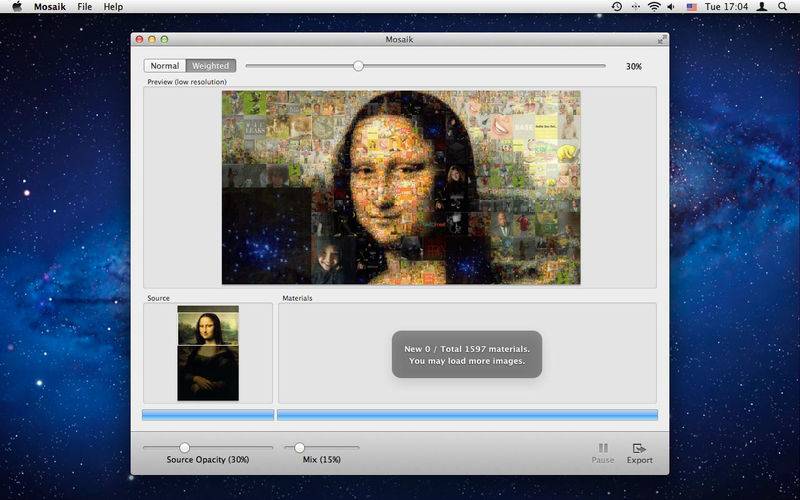Screen dimensions: 800x500
Task: Open the File menu
Action: tap(84, 7)
